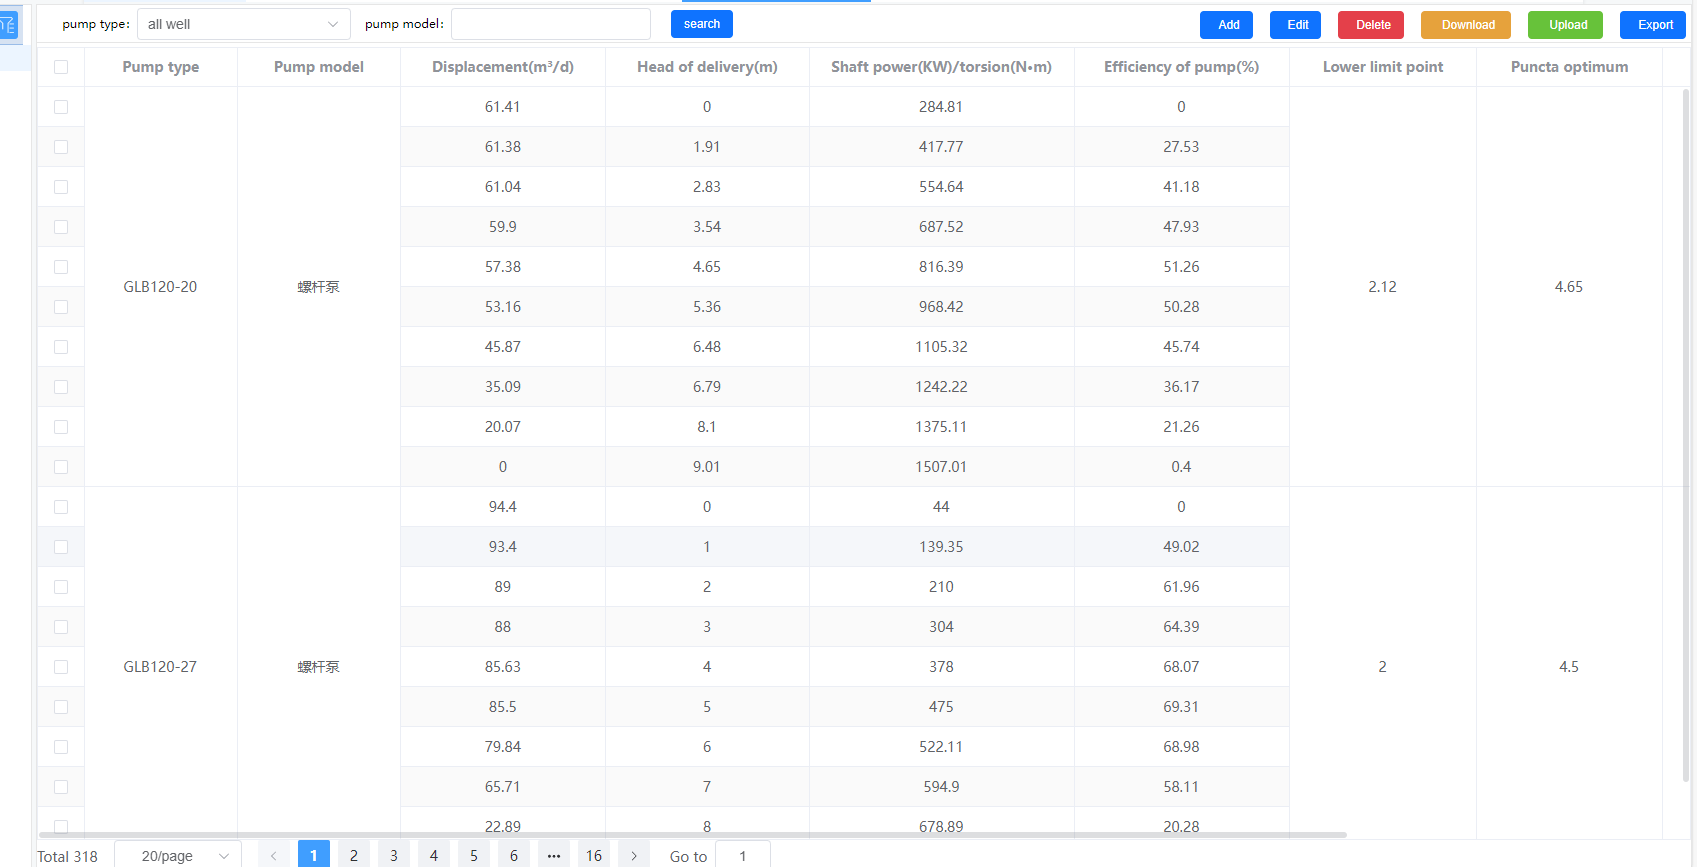Click the puncta optimum value 4.65

click(1568, 287)
